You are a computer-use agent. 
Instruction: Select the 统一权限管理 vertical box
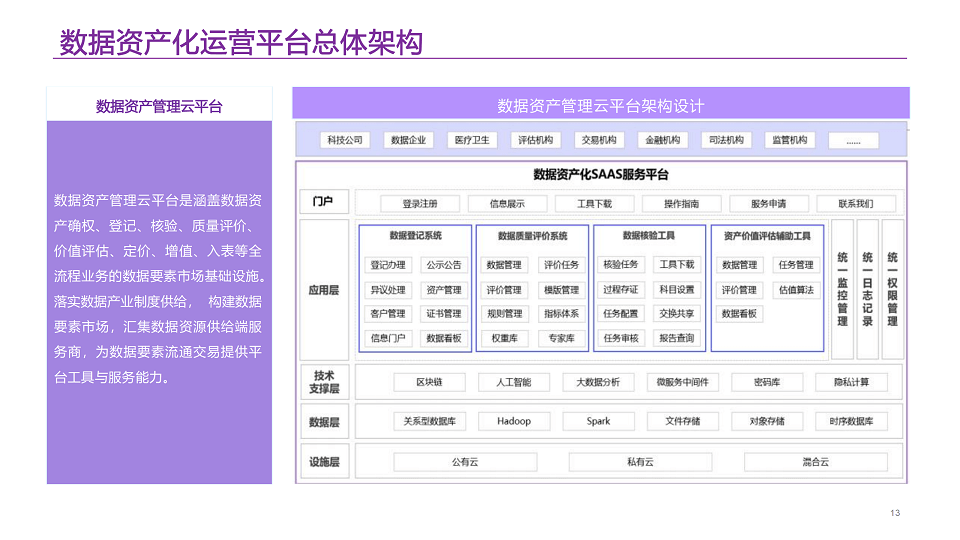(x=892, y=289)
